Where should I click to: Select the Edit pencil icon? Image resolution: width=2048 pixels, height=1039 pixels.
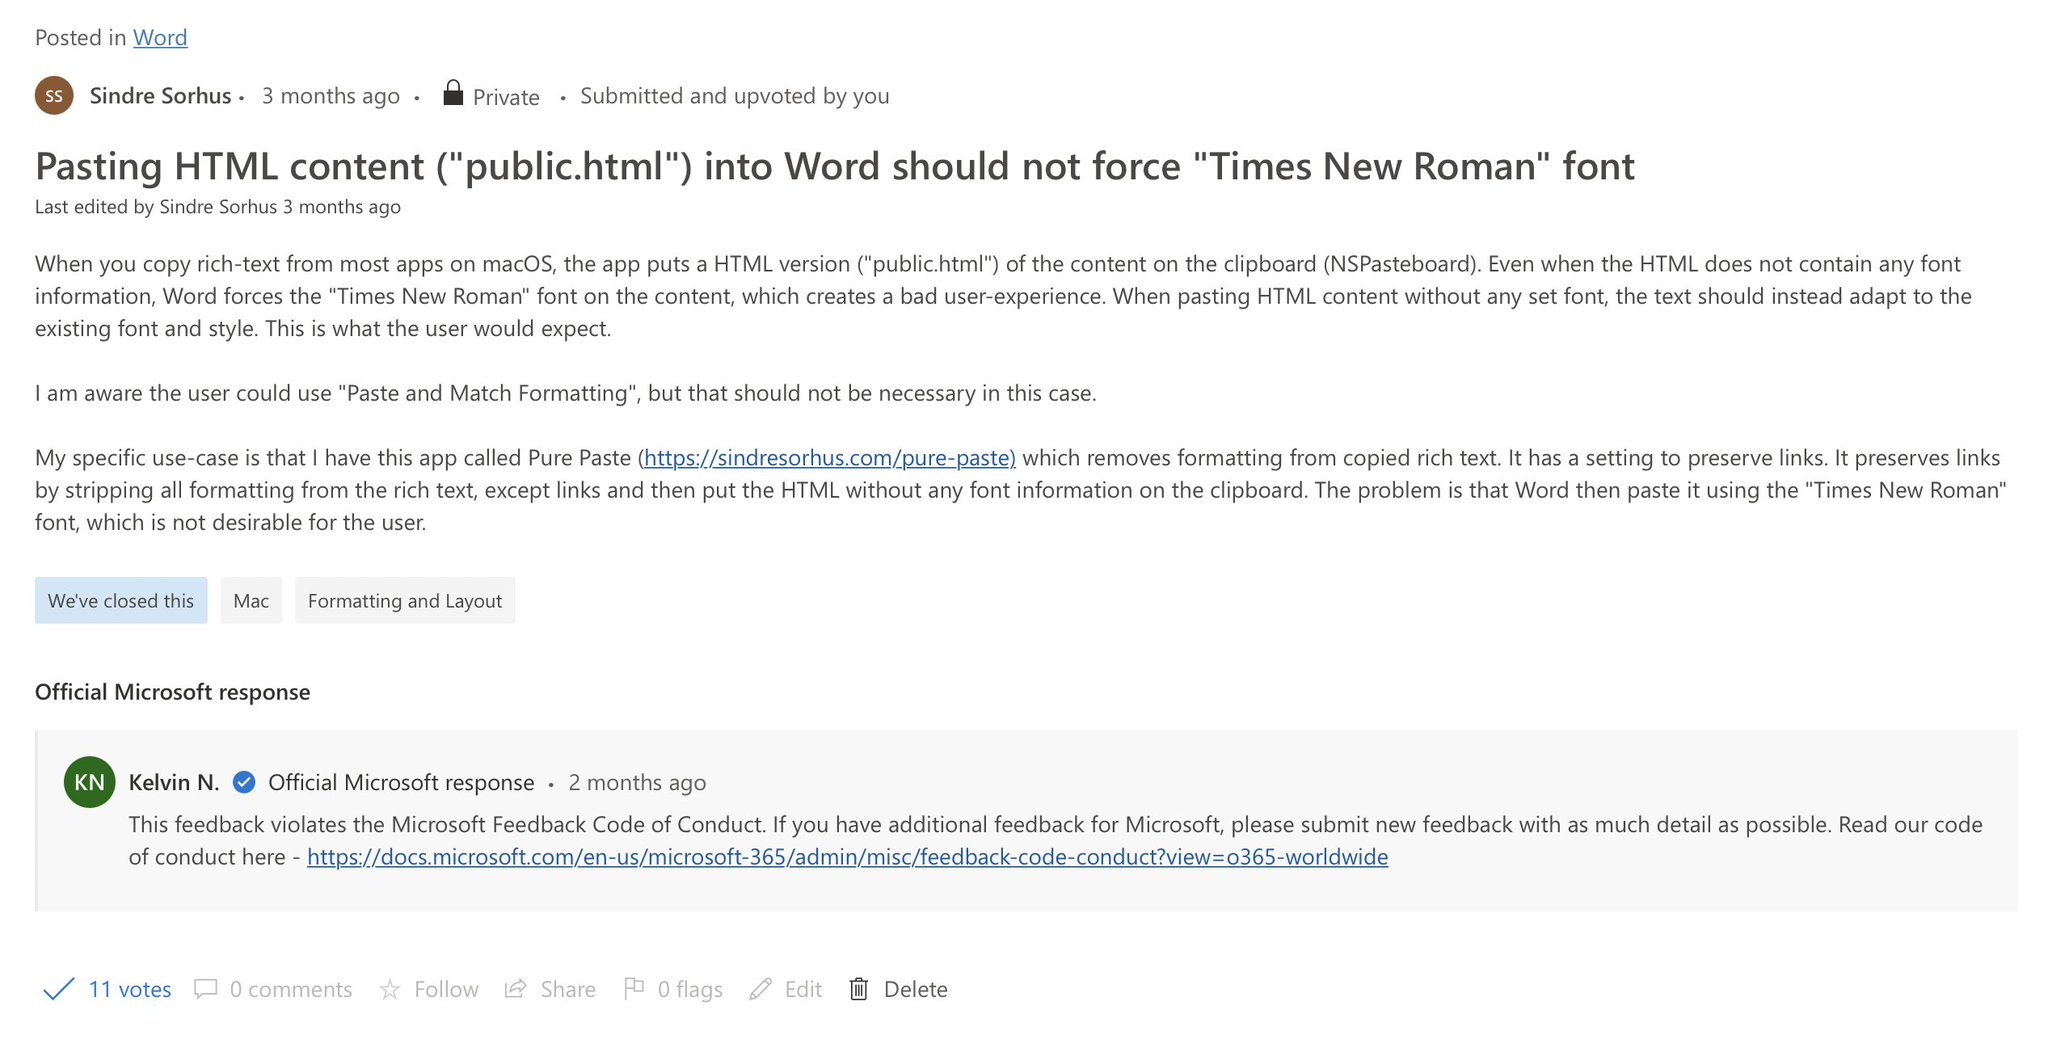pyautogui.click(x=762, y=989)
